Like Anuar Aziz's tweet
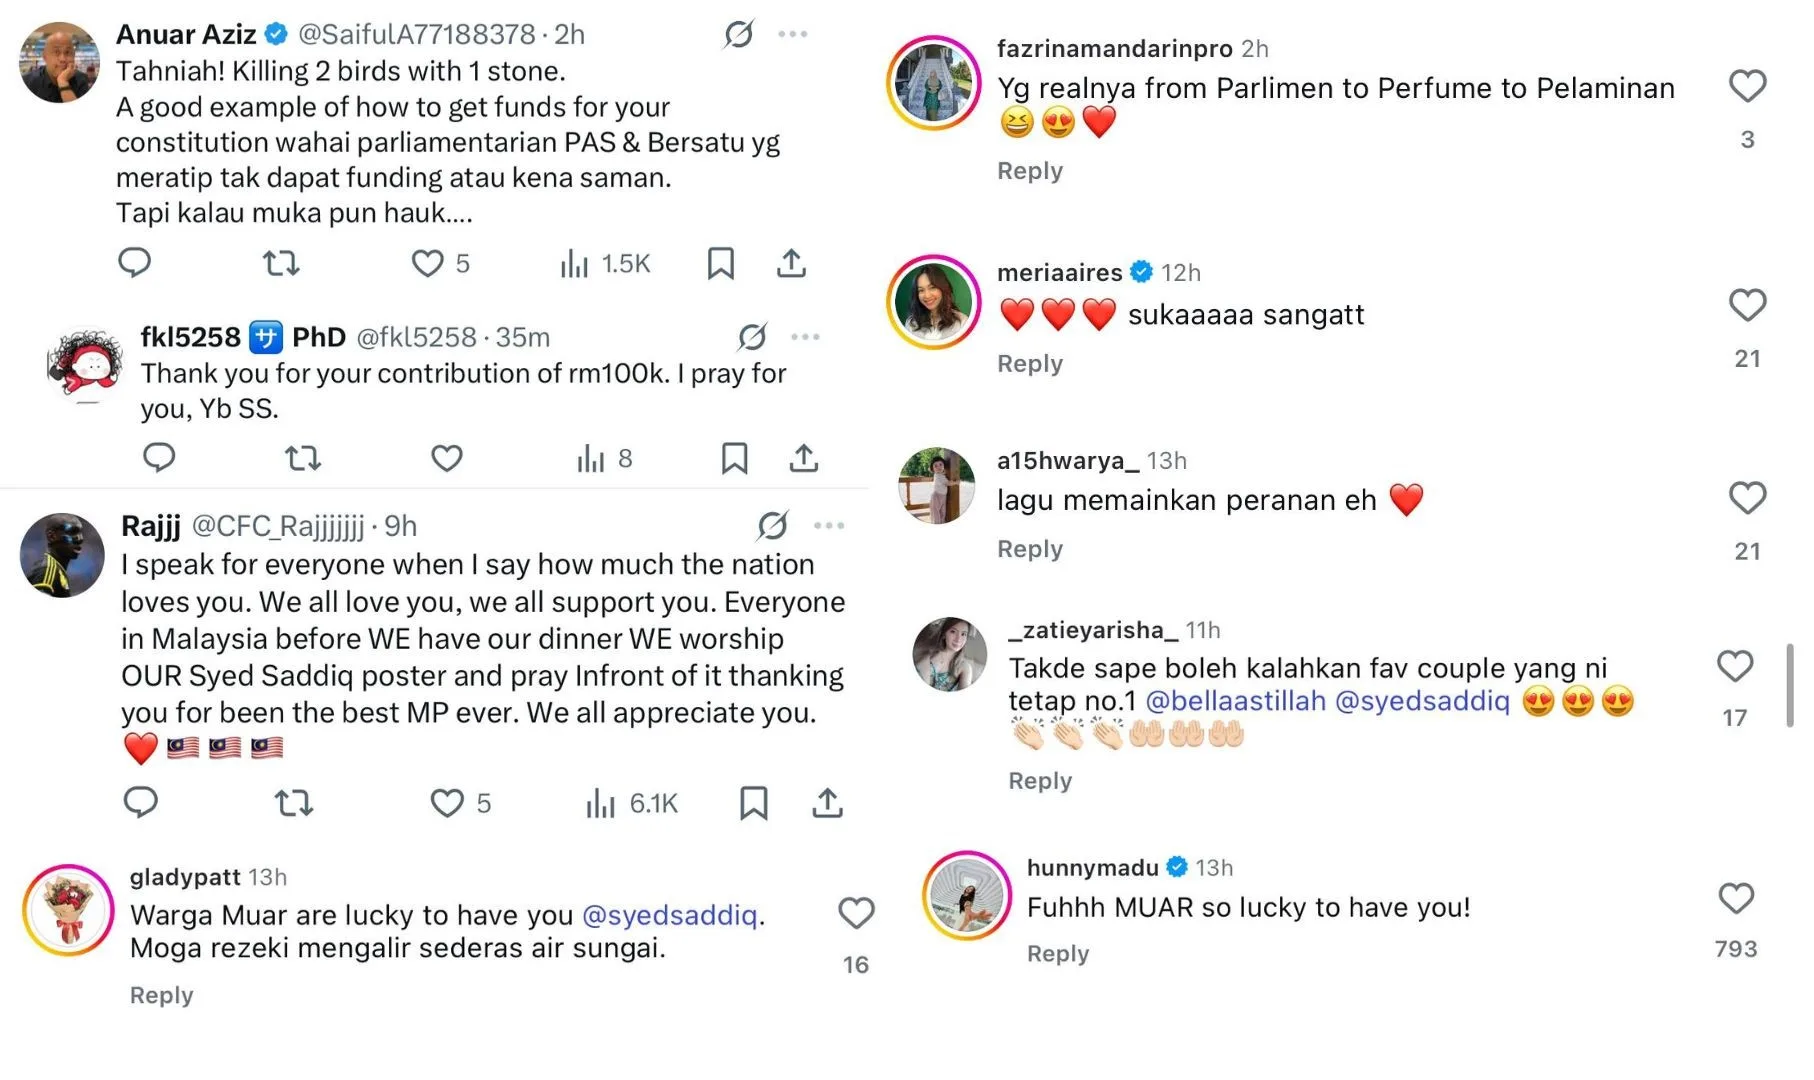 pyautogui.click(x=427, y=263)
